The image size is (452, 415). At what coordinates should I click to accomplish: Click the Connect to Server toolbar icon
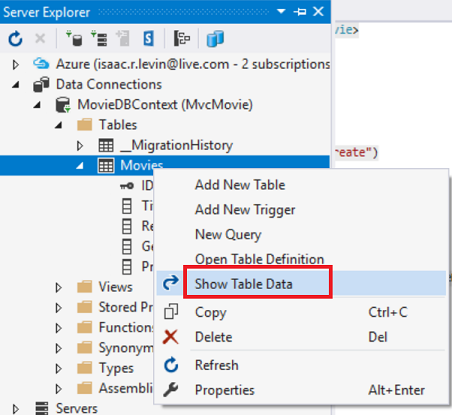(x=99, y=39)
